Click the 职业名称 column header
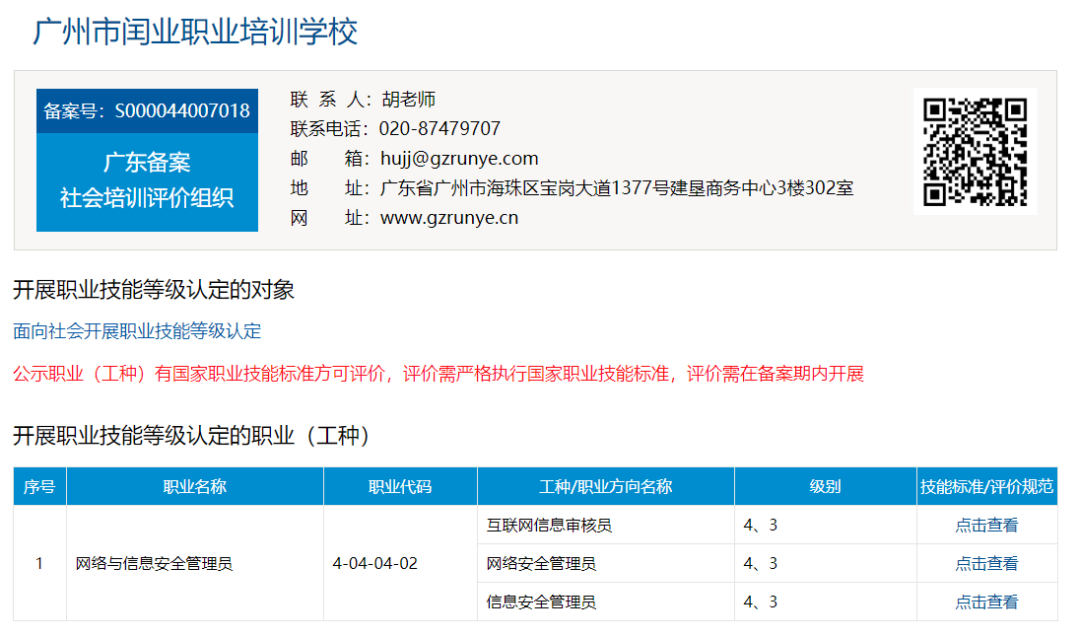The width and height of the screenshot is (1080, 637). (x=195, y=487)
